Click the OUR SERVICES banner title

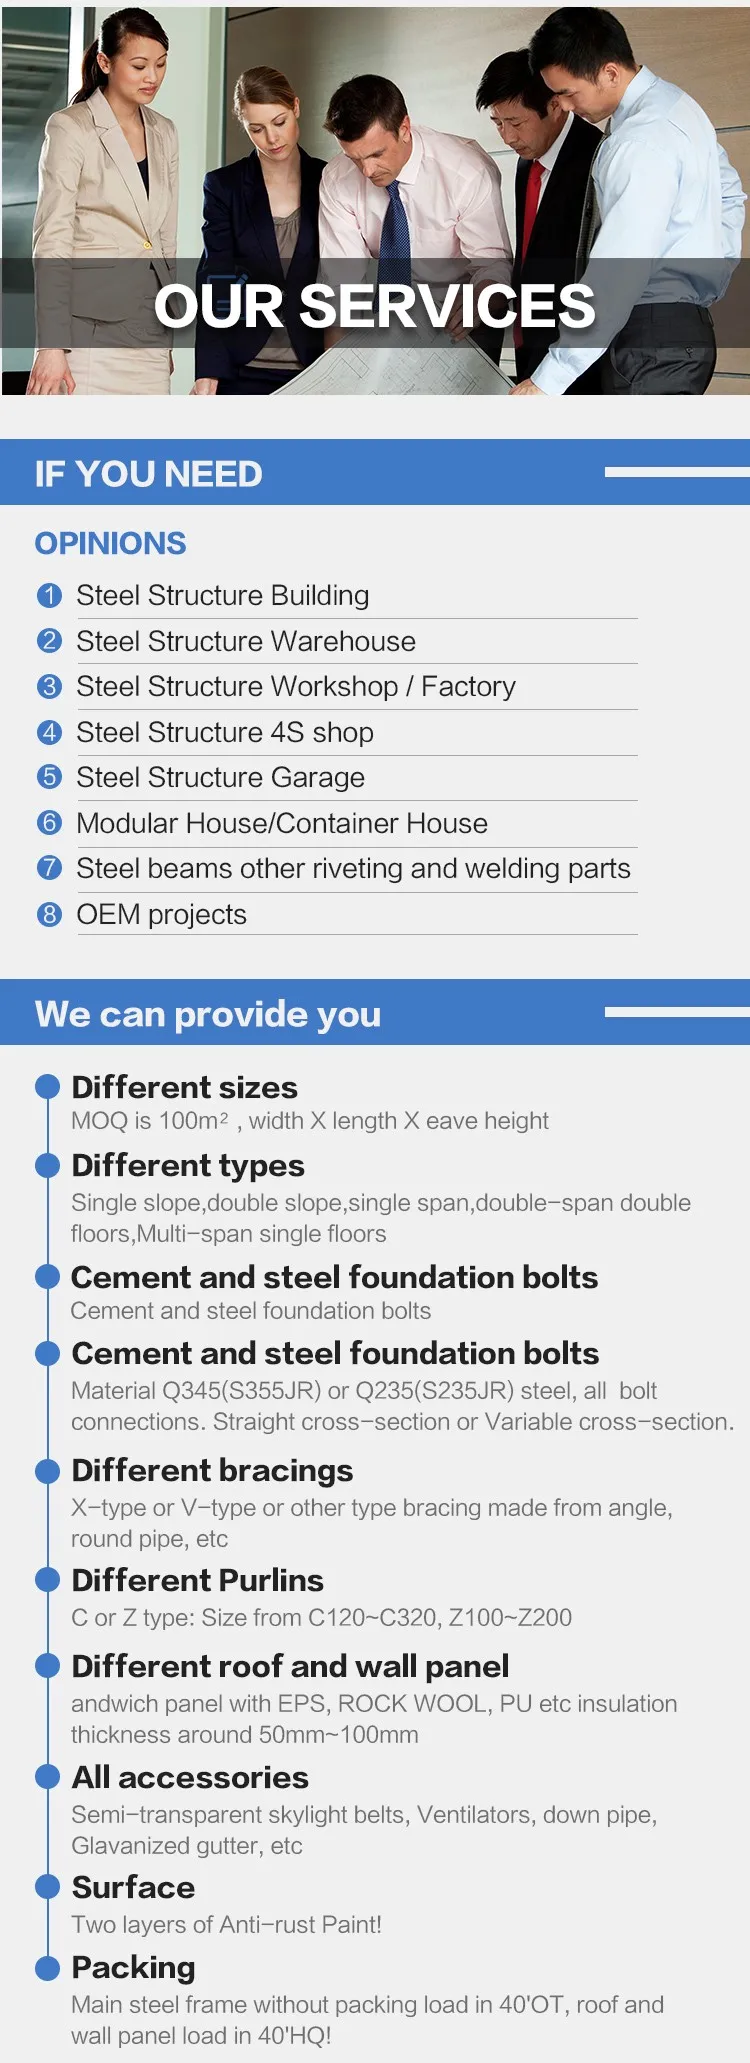(x=375, y=306)
